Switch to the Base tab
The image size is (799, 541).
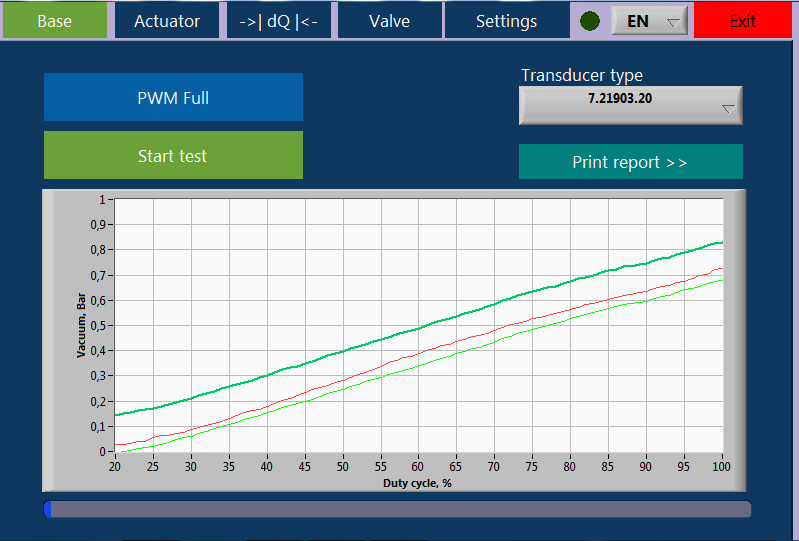click(54, 21)
